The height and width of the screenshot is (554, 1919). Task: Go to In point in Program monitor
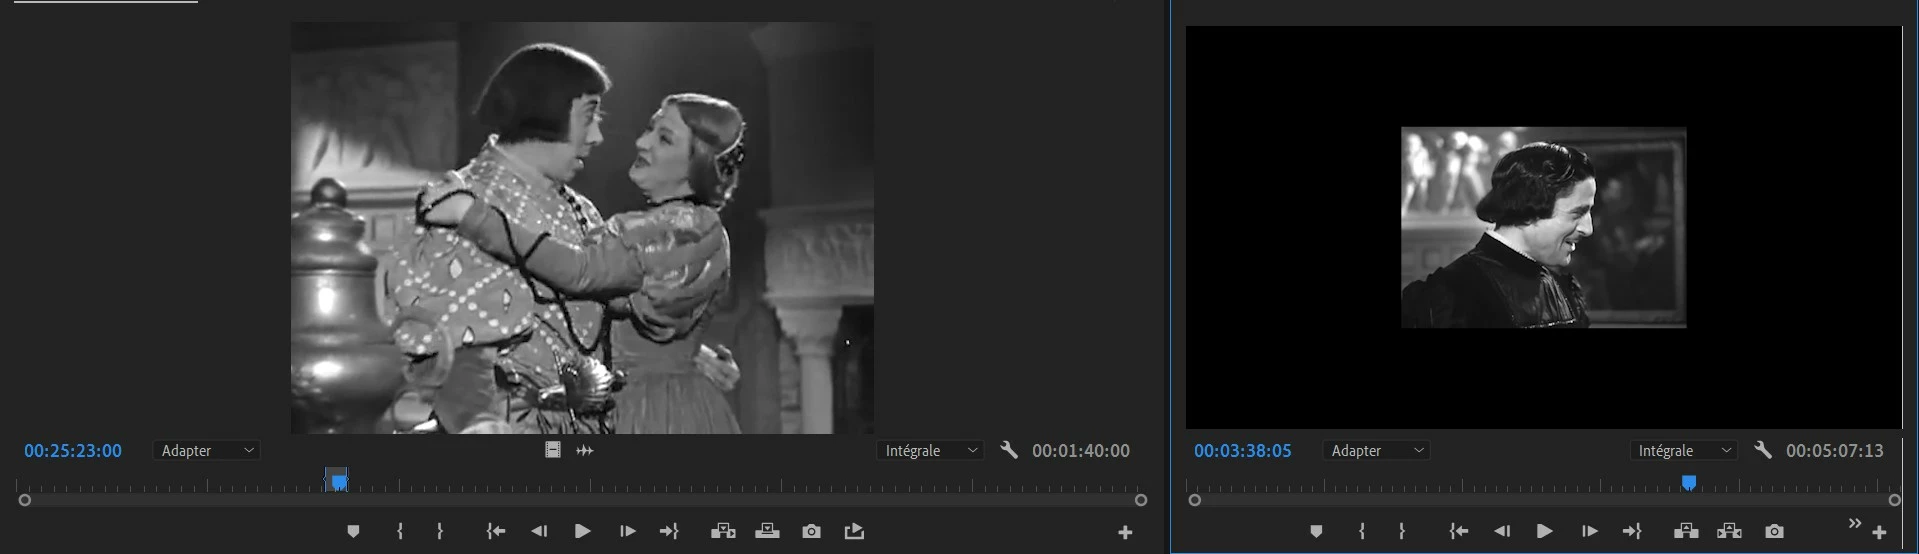pyautogui.click(x=1458, y=531)
